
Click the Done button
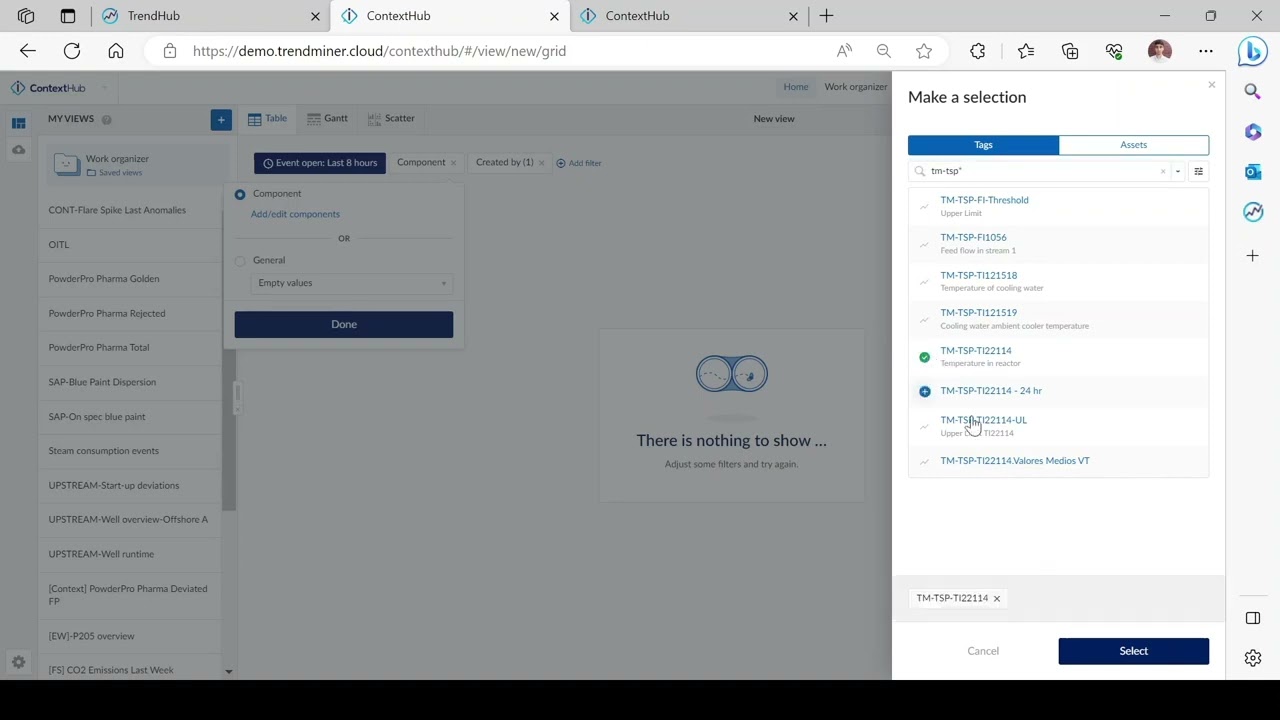pyautogui.click(x=343, y=324)
